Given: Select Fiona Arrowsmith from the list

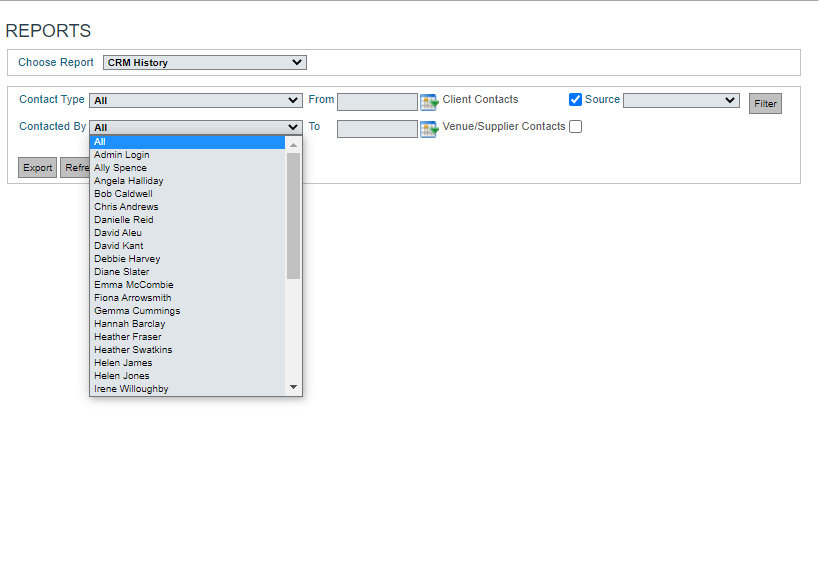Looking at the screenshot, I should pos(187,297).
